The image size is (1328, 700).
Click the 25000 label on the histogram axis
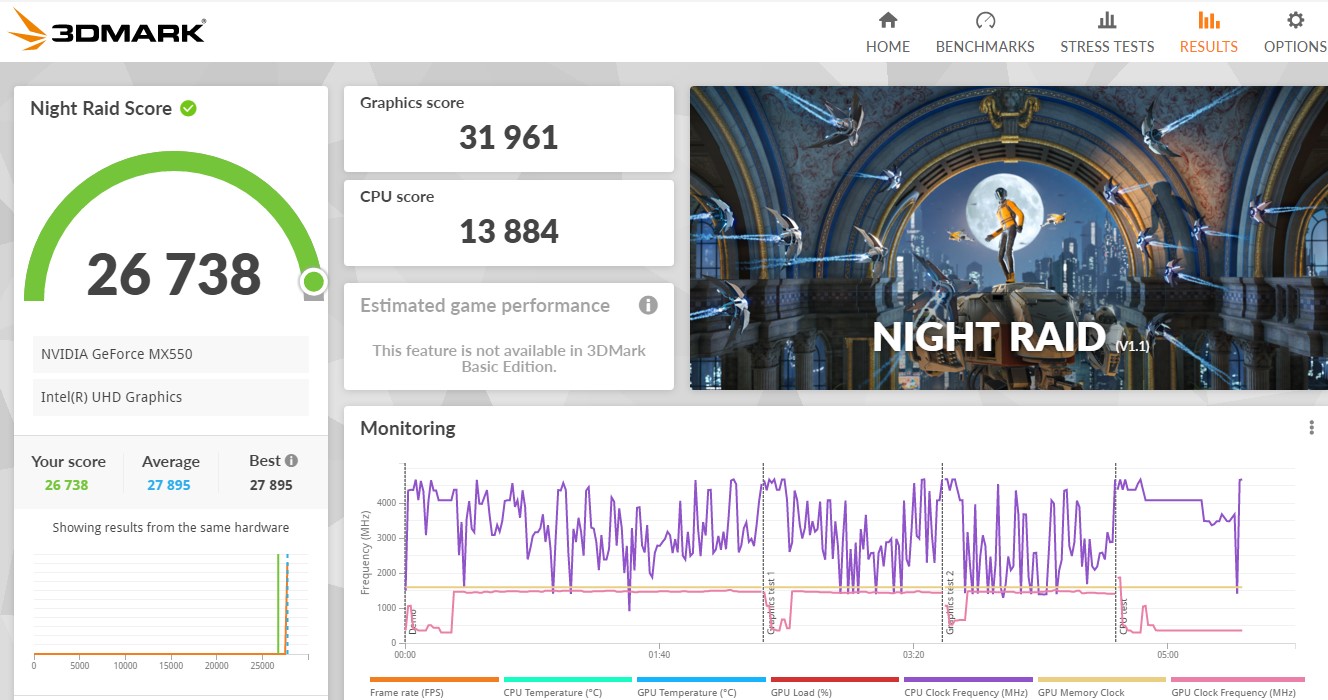click(x=262, y=666)
